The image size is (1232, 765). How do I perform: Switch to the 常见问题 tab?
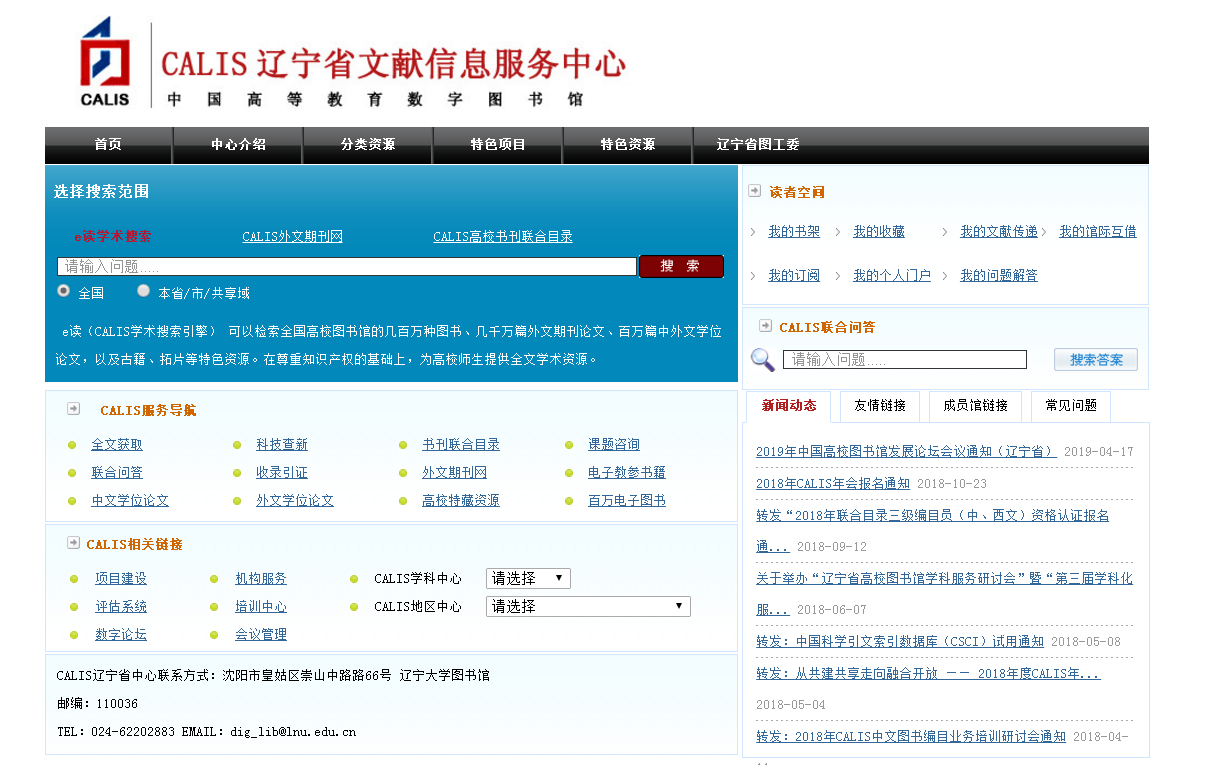[x=1071, y=406]
